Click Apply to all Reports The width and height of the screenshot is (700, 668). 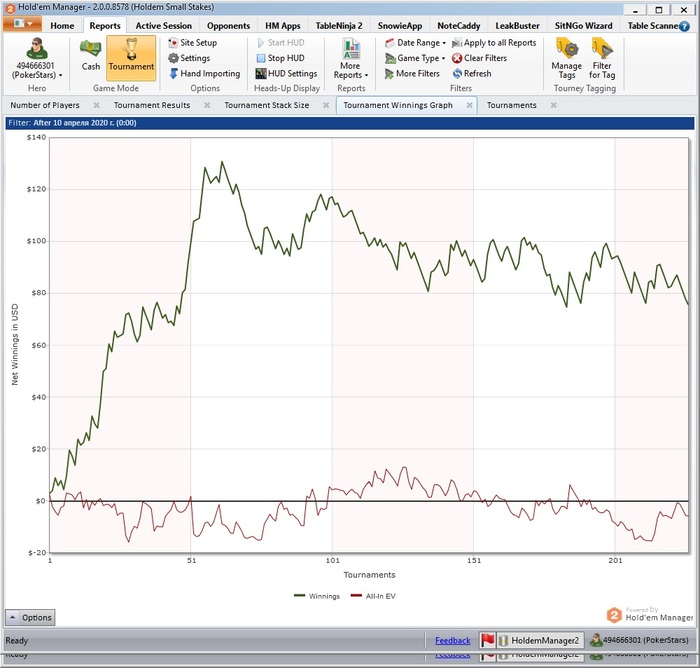click(x=494, y=43)
